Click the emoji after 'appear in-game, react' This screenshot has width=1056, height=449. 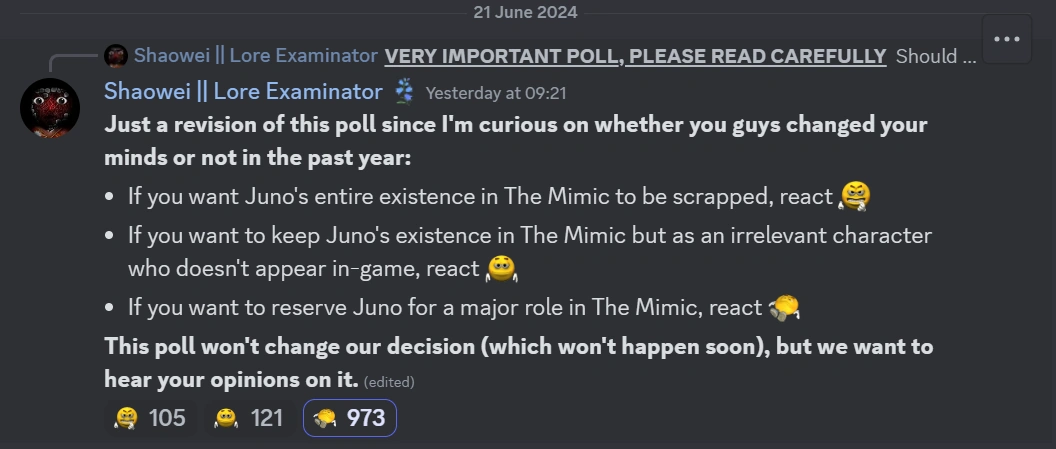tap(500, 269)
